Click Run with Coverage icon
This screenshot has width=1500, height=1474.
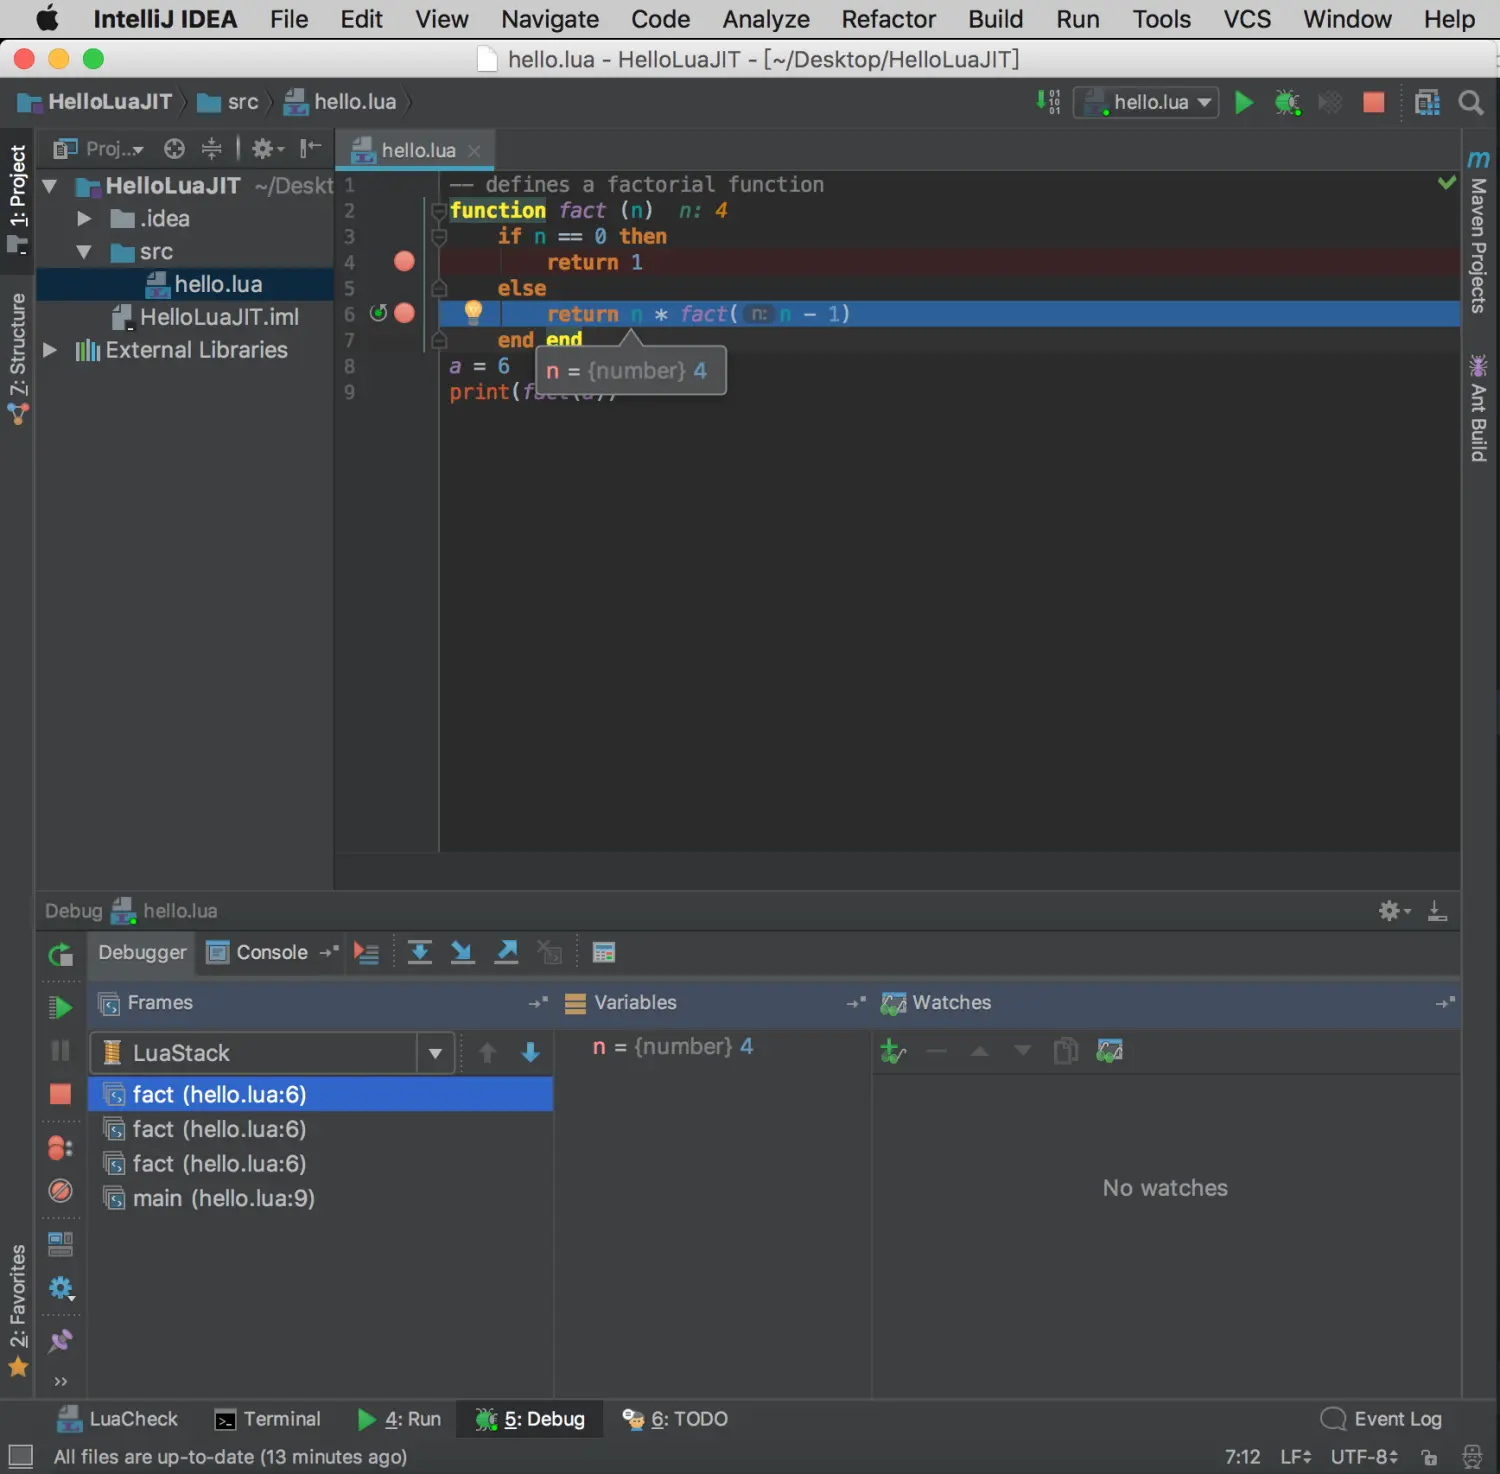1330,102
